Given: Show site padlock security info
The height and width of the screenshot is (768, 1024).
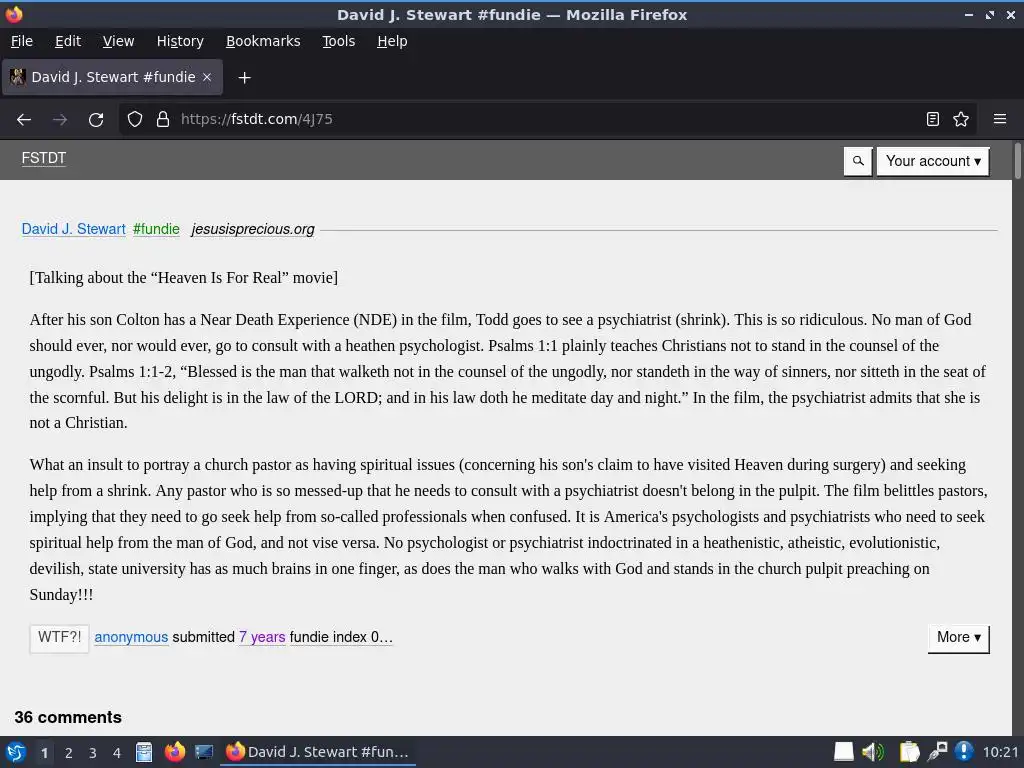Looking at the screenshot, I should pyautogui.click(x=163, y=120).
